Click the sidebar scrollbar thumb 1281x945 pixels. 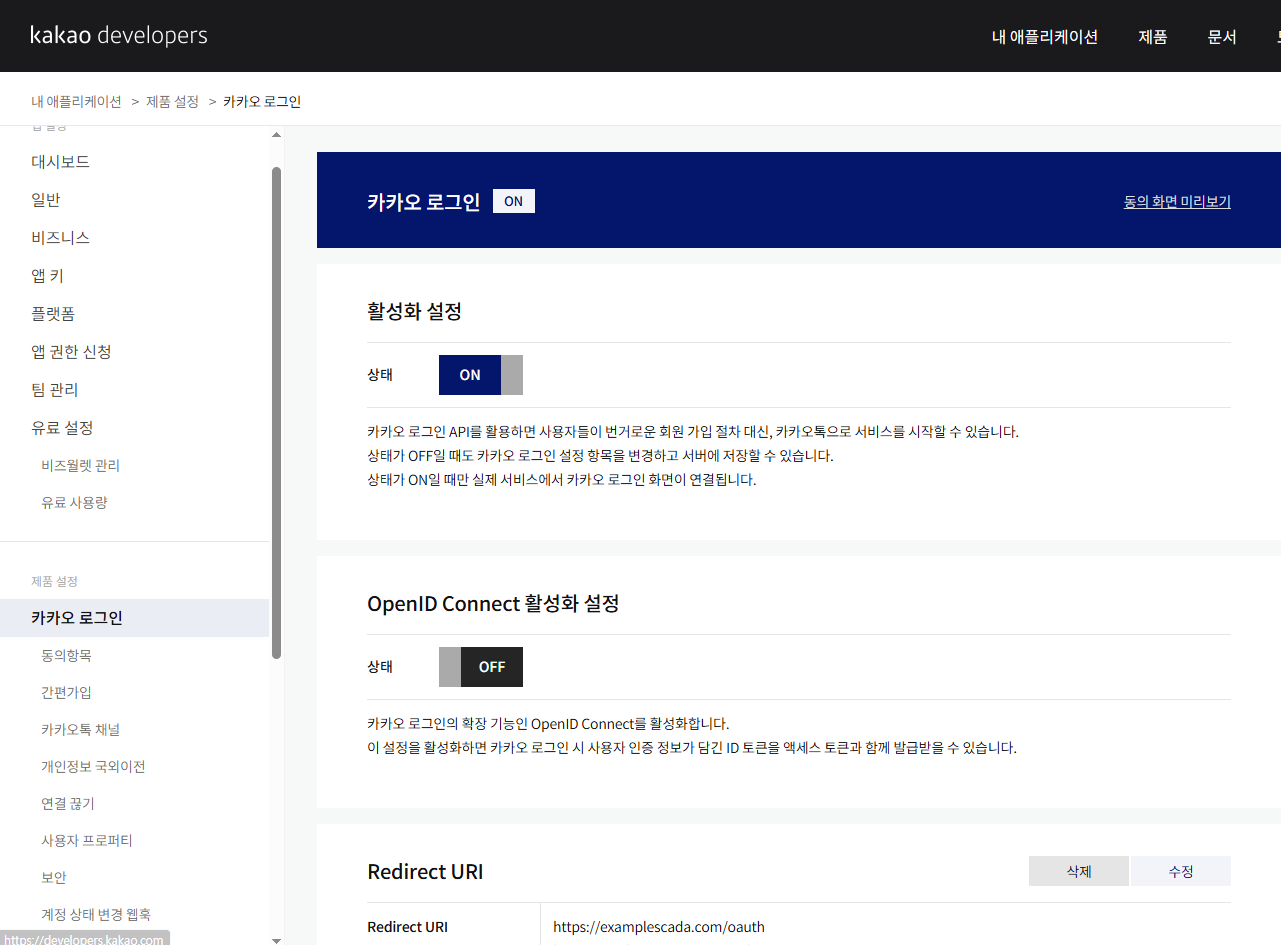point(277,413)
